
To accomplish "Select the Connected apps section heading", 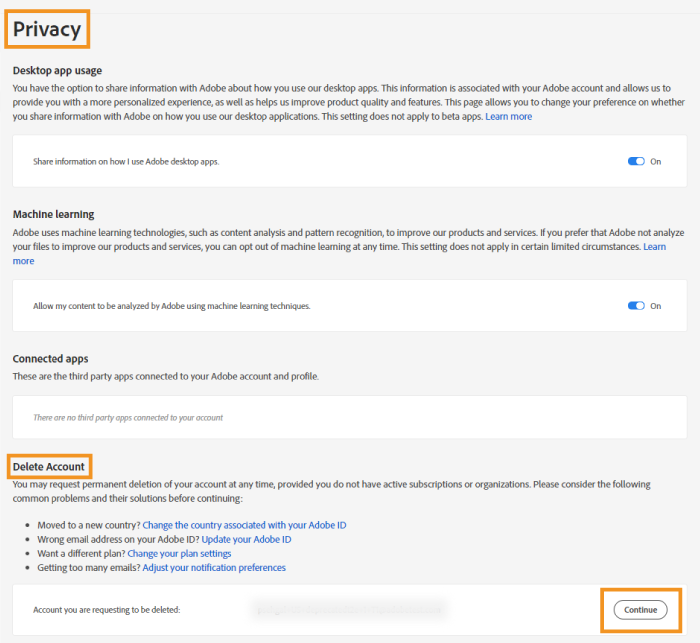I will pyautogui.click(x=50, y=358).
